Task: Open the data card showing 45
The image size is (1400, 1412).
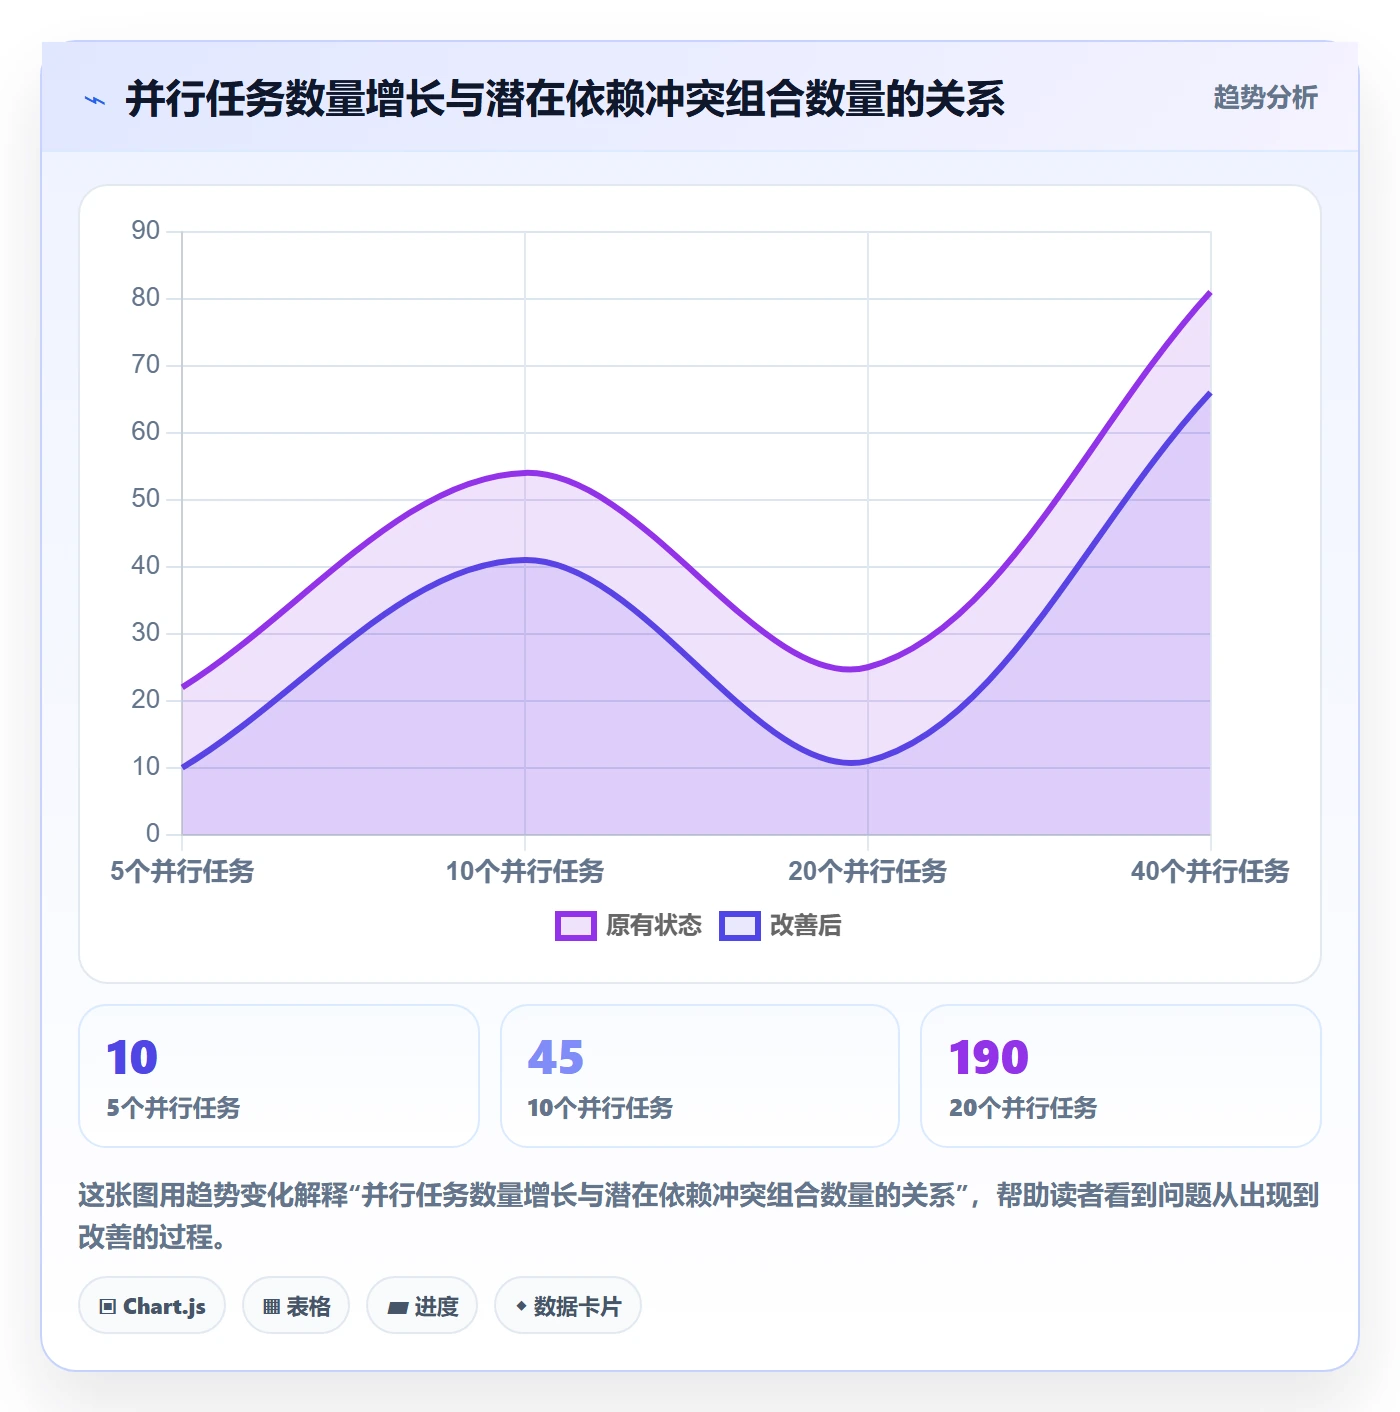Action: [700, 1076]
